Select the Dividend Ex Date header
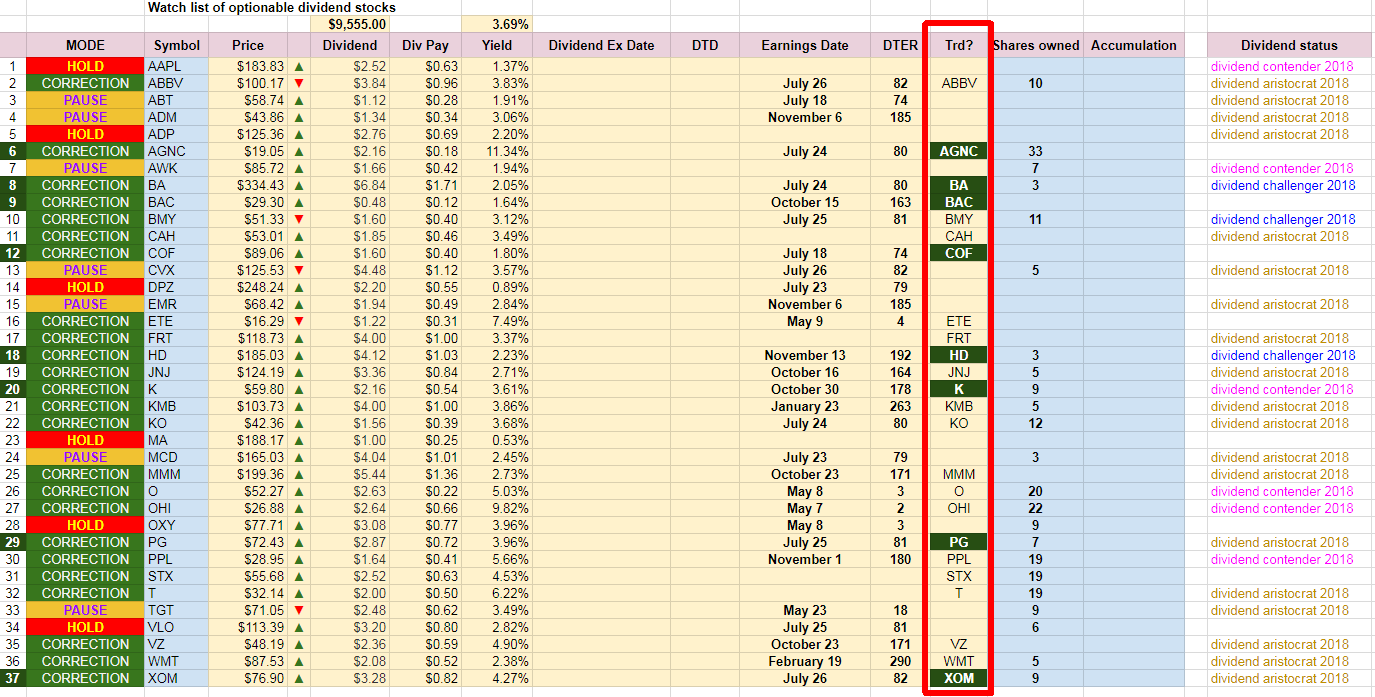The width and height of the screenshot is (1375, 697). point(601,45)
